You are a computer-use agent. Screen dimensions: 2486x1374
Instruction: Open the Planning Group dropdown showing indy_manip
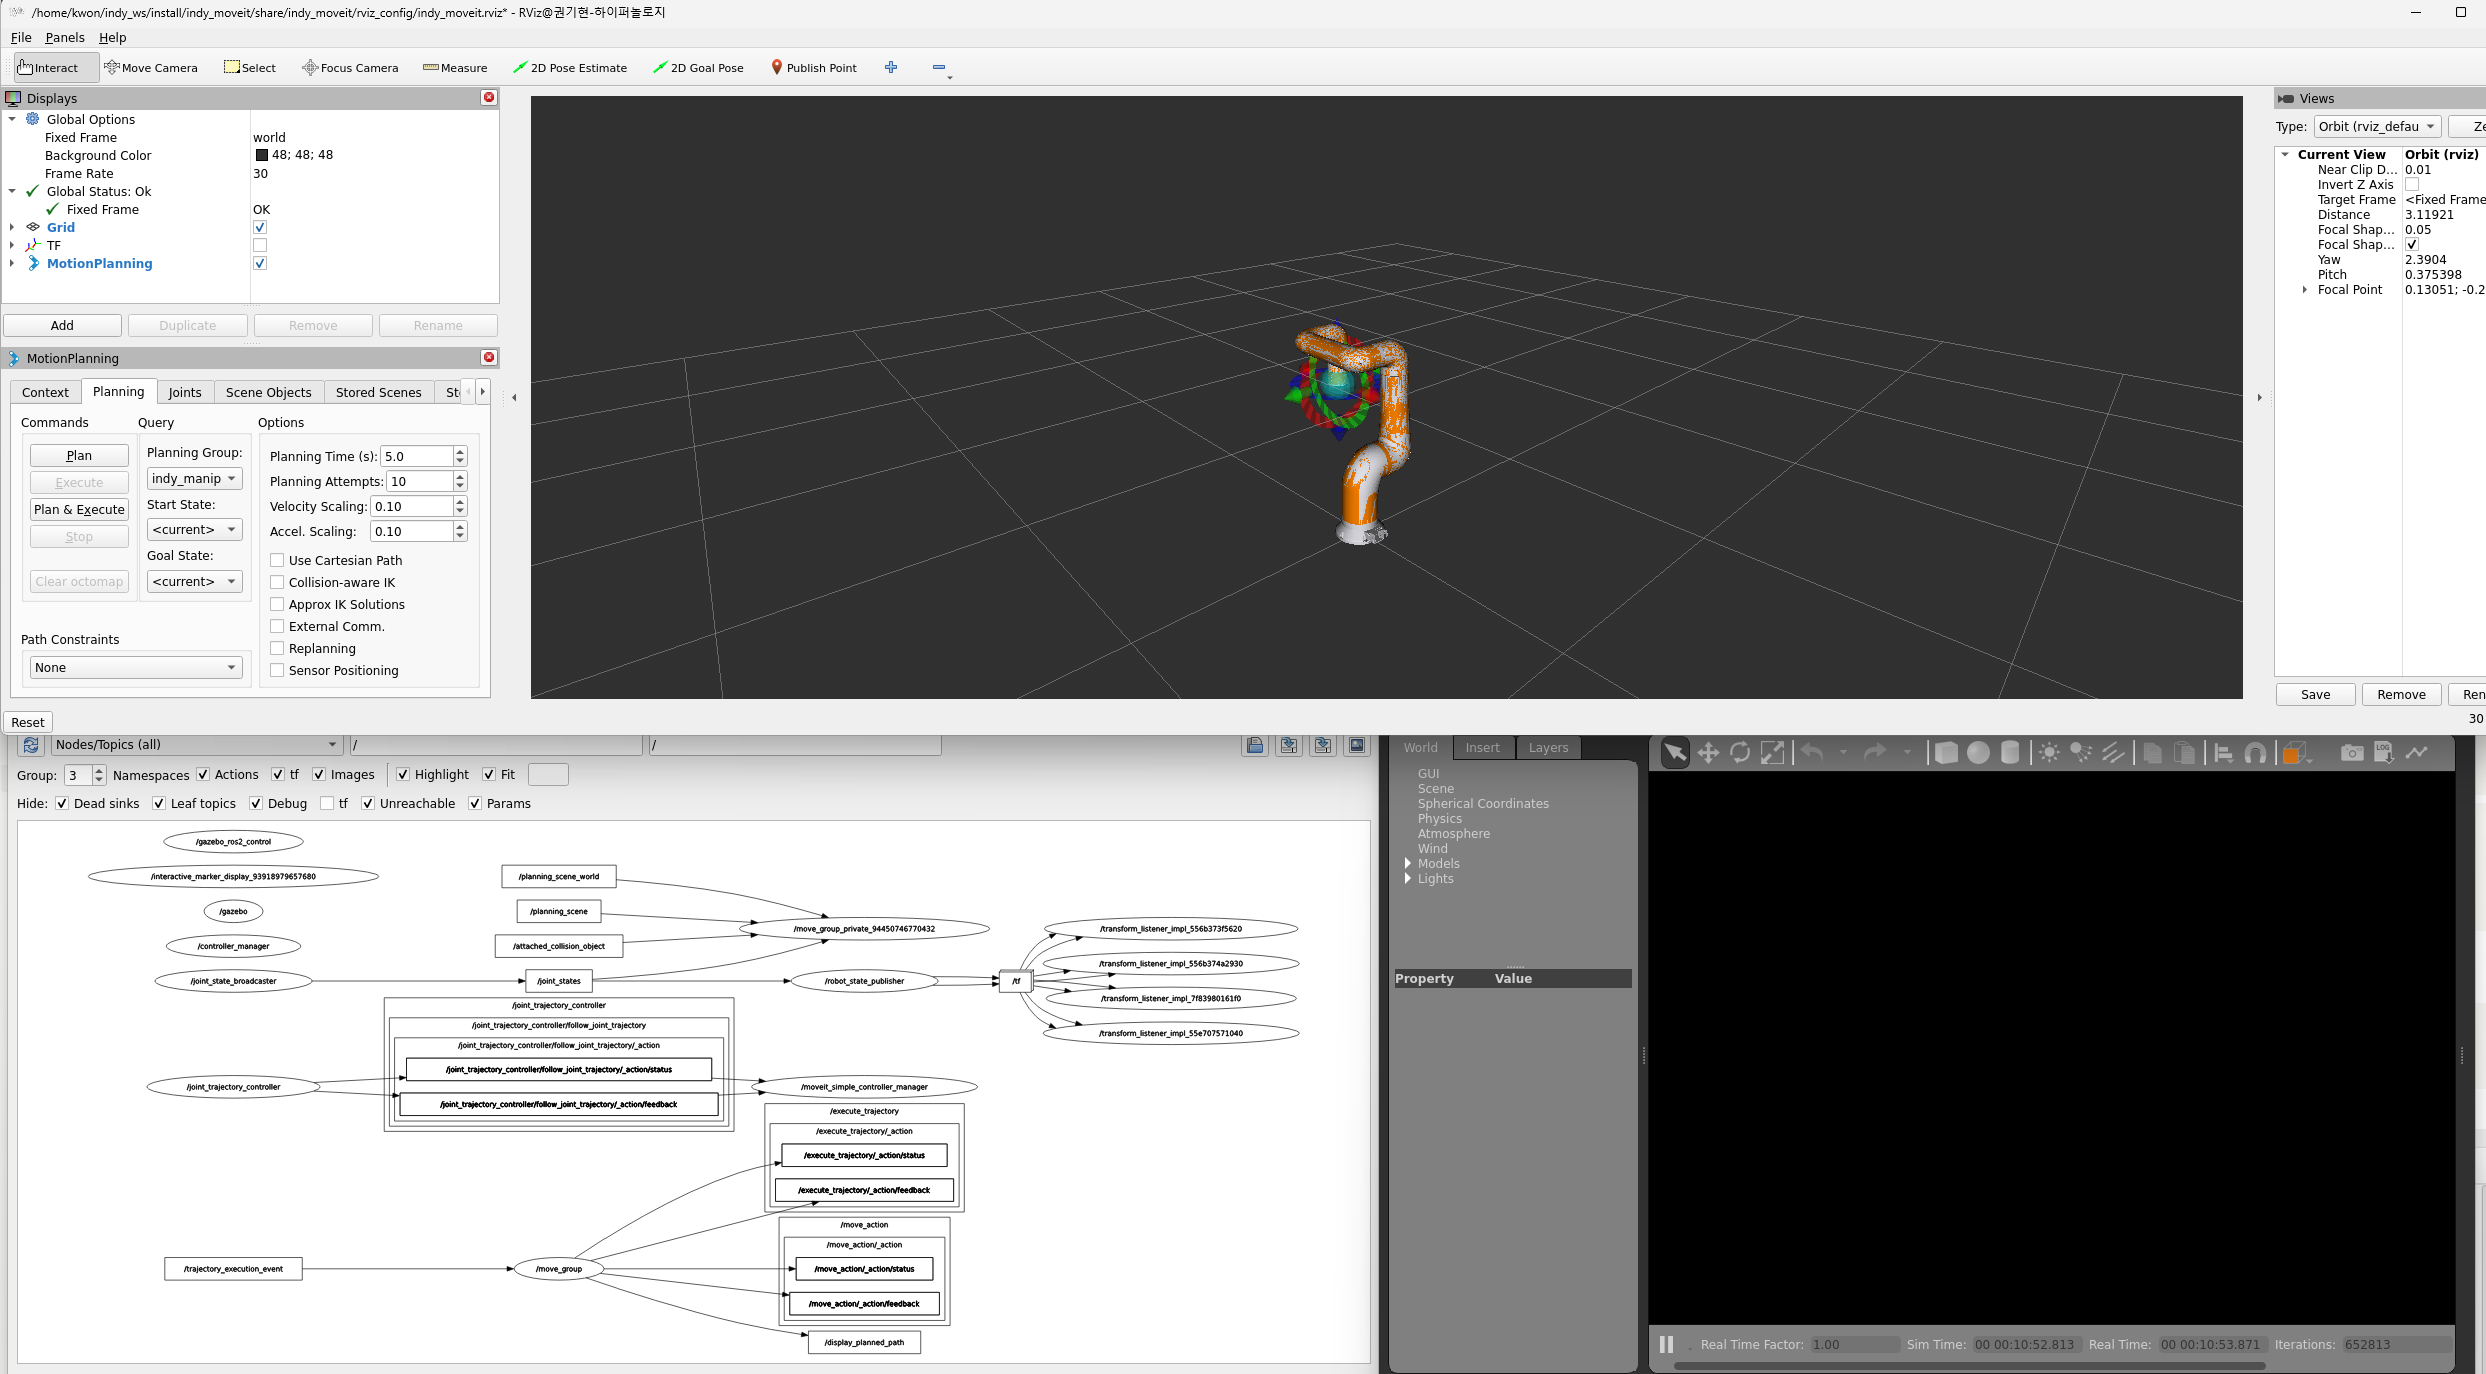[x=194, y=478]
